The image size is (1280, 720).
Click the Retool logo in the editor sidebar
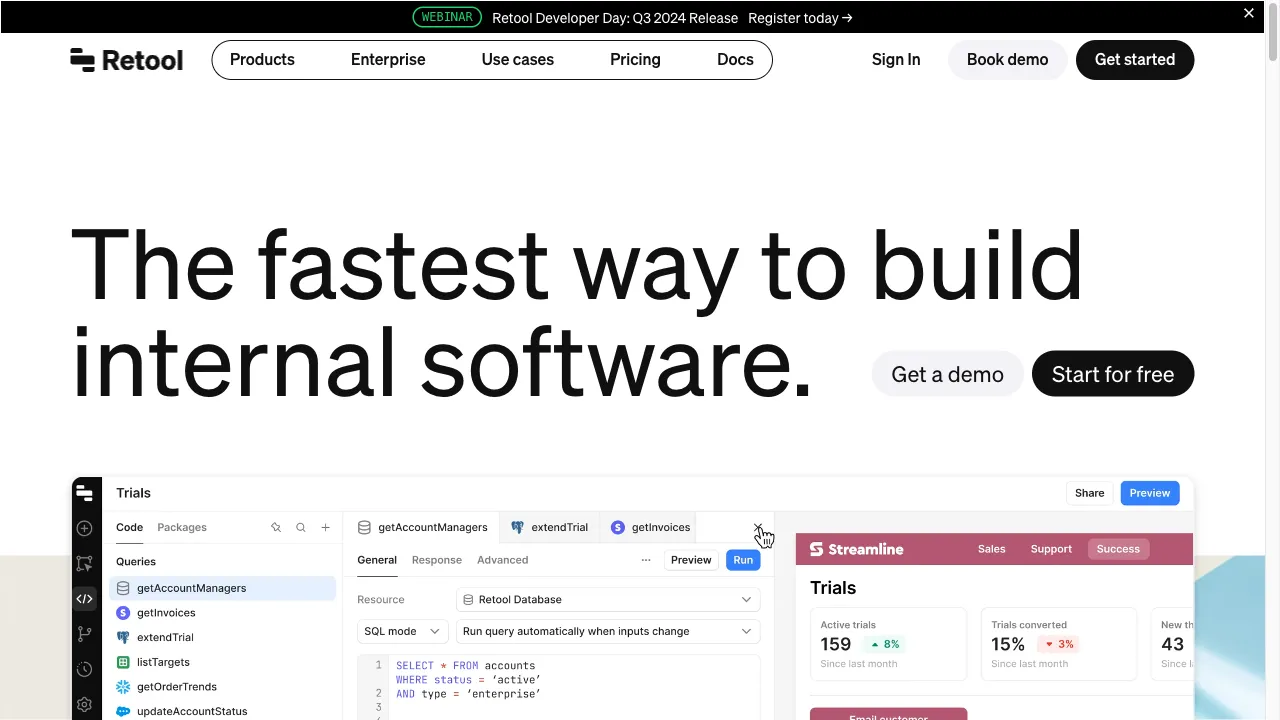pos(85,493)
